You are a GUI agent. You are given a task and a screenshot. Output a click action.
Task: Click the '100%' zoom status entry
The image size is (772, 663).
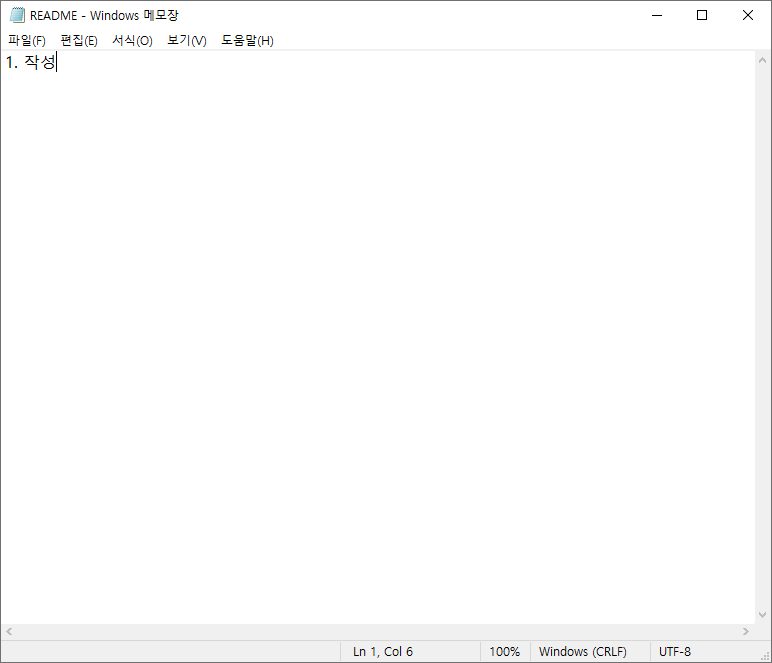point(505,652)
